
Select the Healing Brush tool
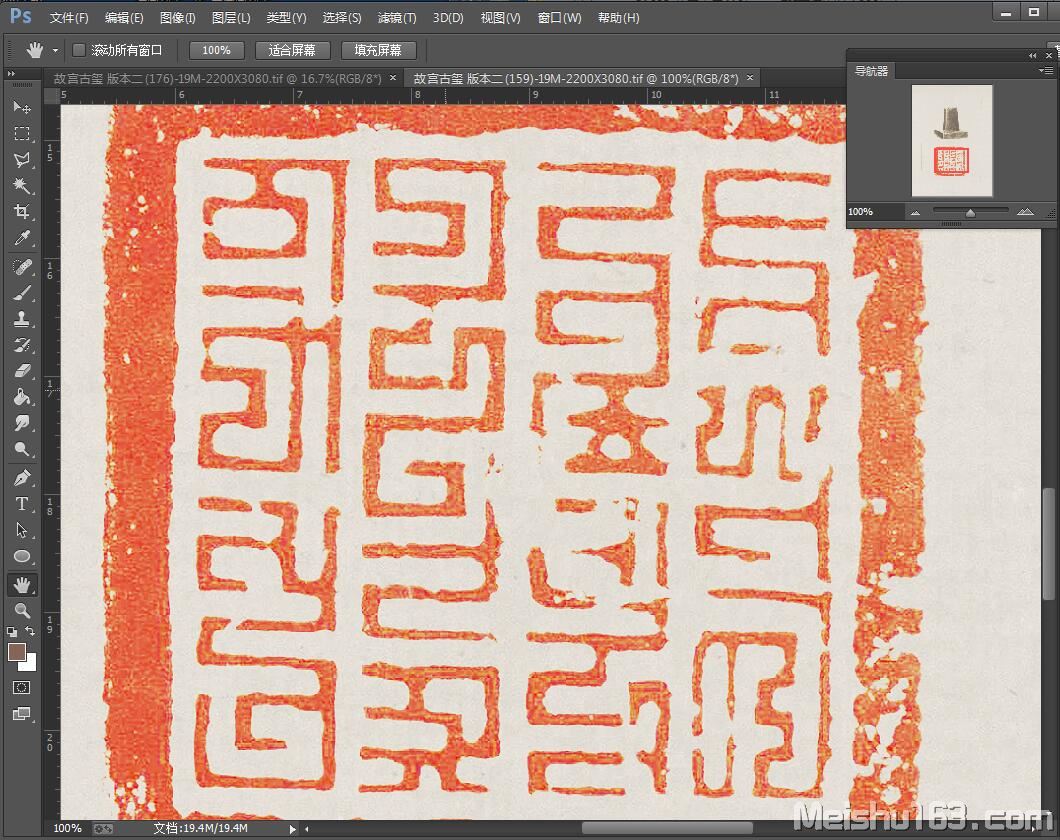click(x=22, y=267)
